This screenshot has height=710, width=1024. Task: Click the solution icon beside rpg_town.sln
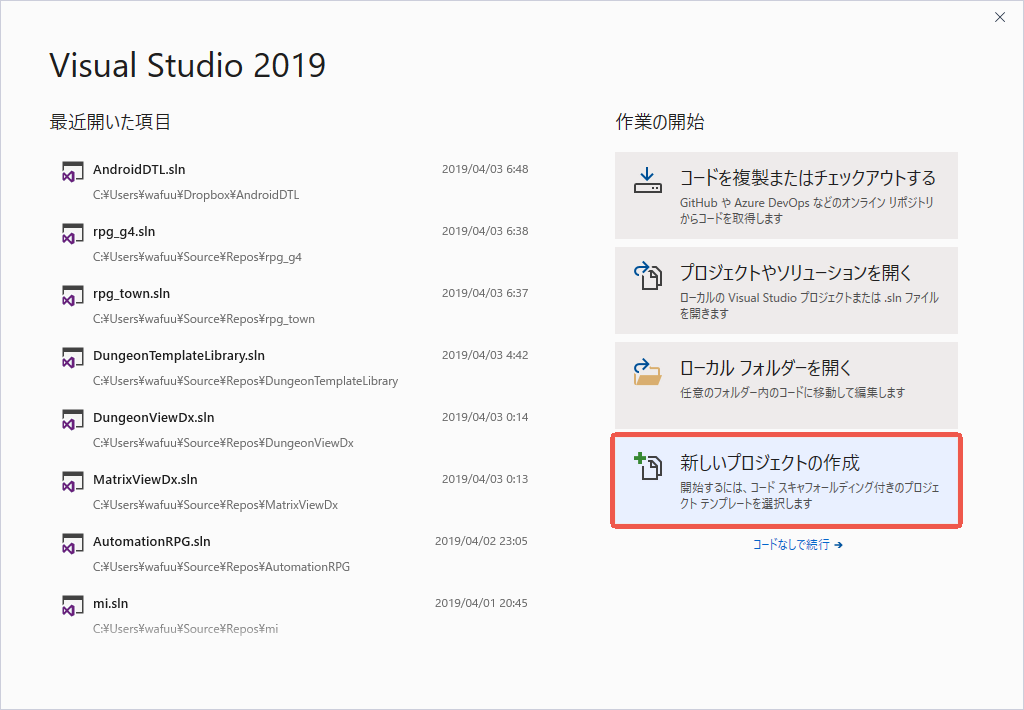tap(72, 296)
